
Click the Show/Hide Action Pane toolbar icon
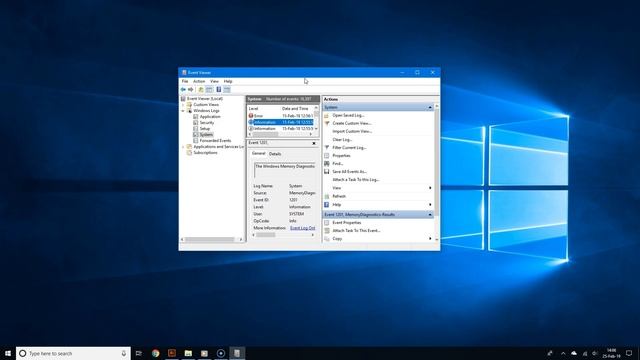click(x=227, y=89)
